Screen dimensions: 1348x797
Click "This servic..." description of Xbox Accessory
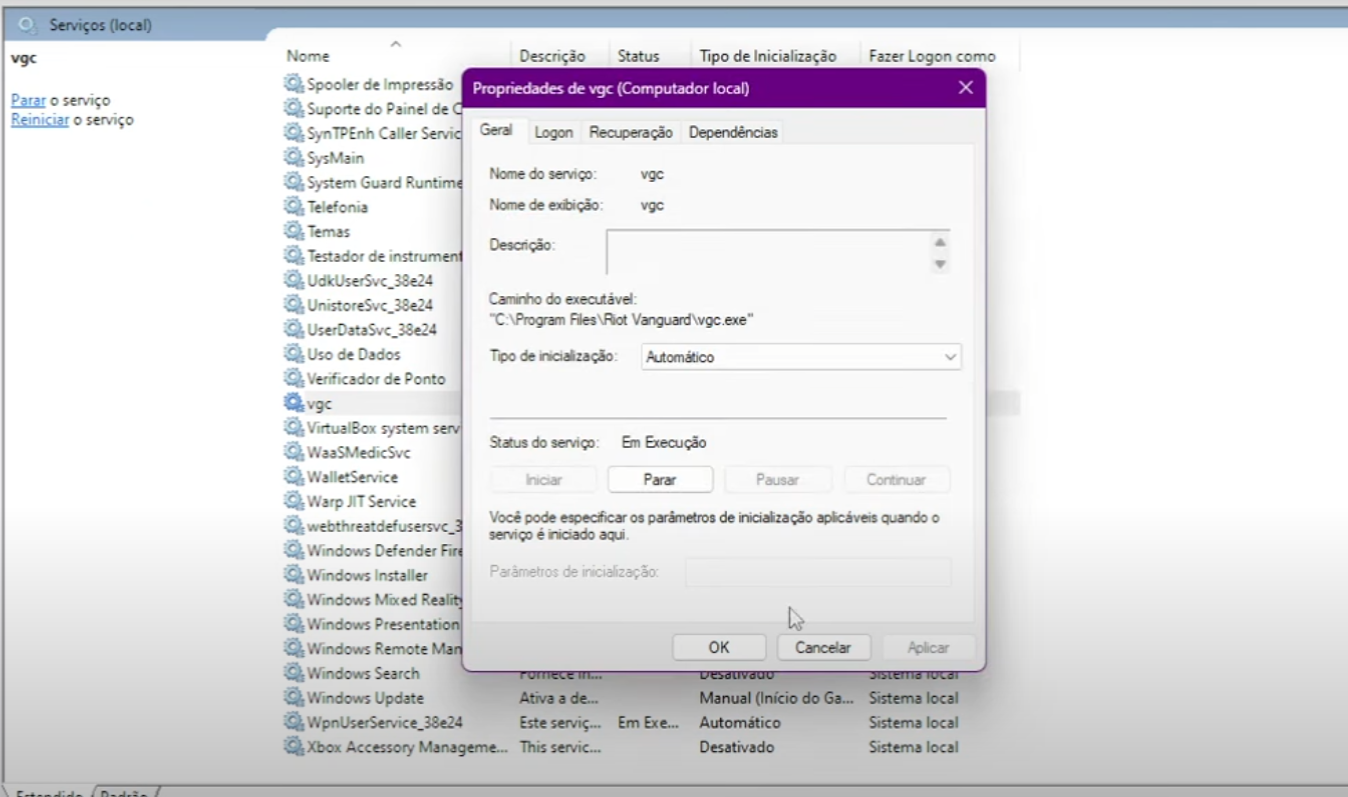point(560,747)
